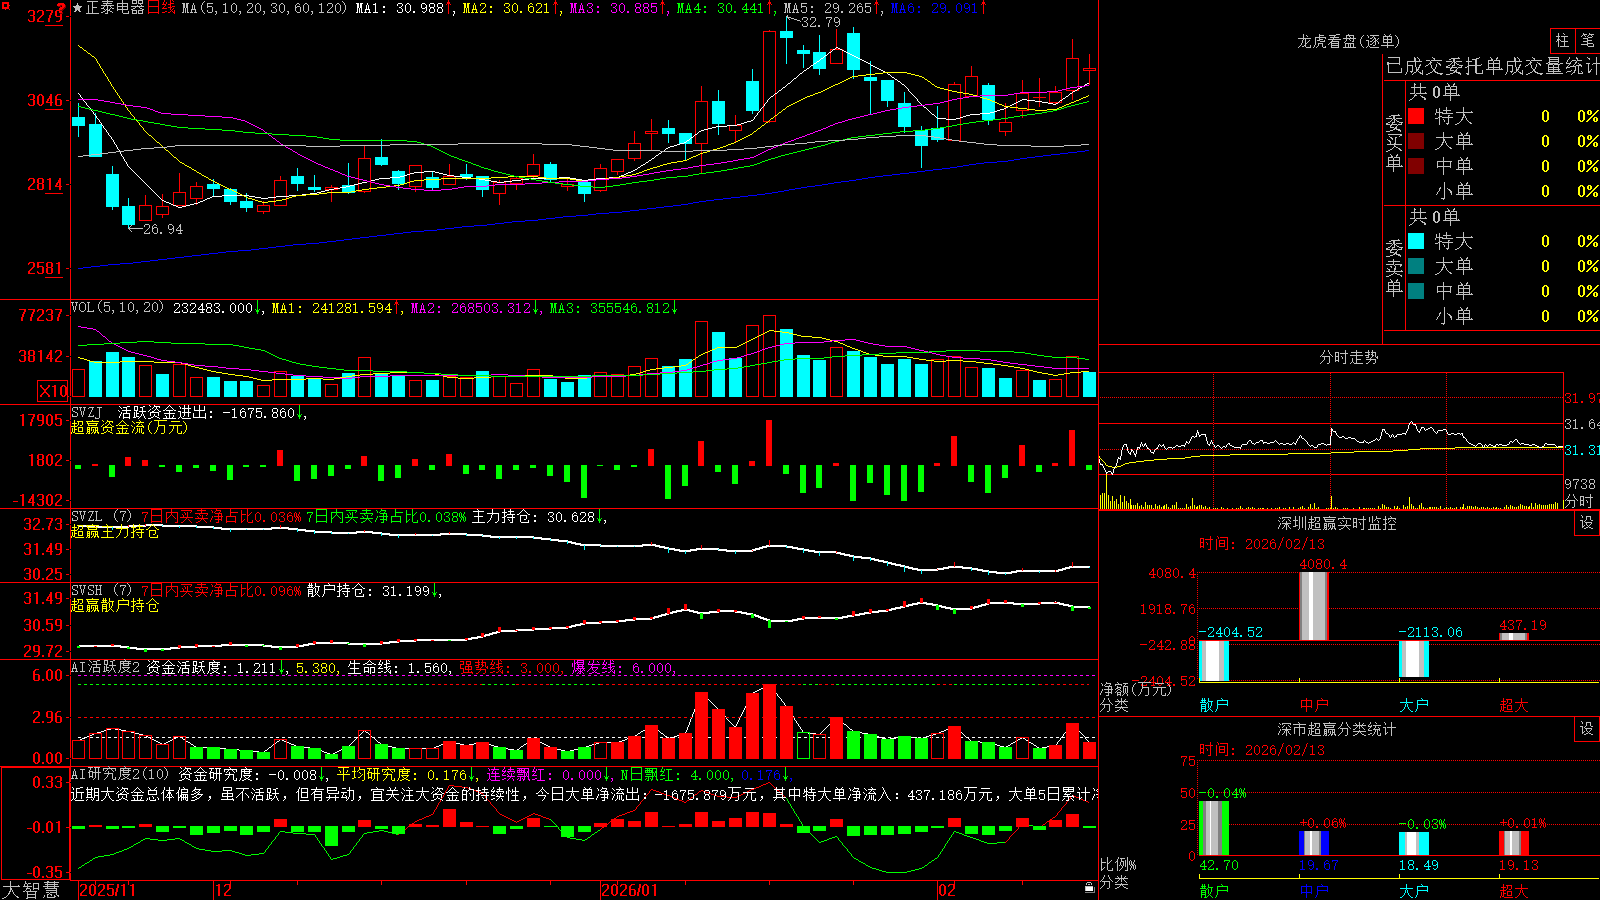Screen dimensions: 1600x900
Task: Click the 2025/11 timeline label
Action: (x=107, y=890)
